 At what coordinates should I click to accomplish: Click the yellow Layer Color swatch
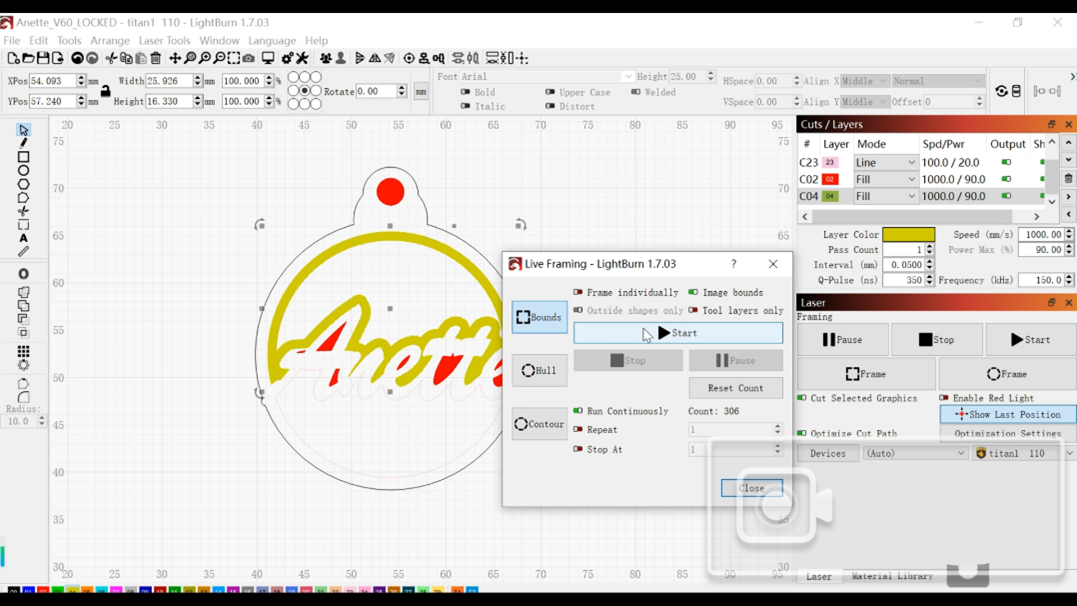tap(908, 235)
